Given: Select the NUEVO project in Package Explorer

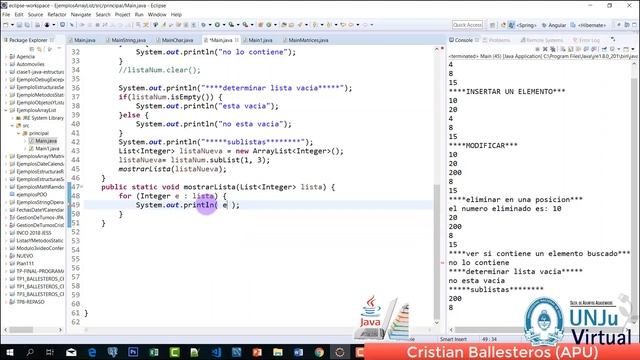Looking at the screenshot, I should click(25, 256).
